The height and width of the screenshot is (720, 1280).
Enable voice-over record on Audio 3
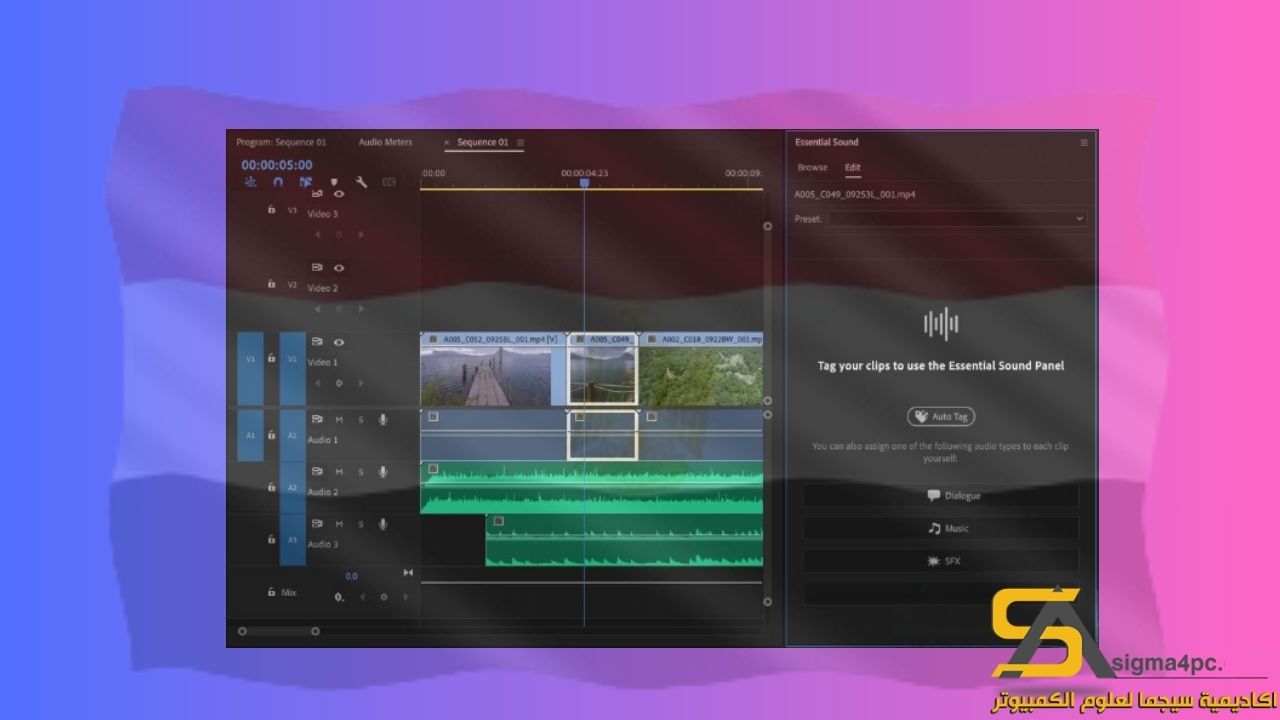[x=383, y=524]
